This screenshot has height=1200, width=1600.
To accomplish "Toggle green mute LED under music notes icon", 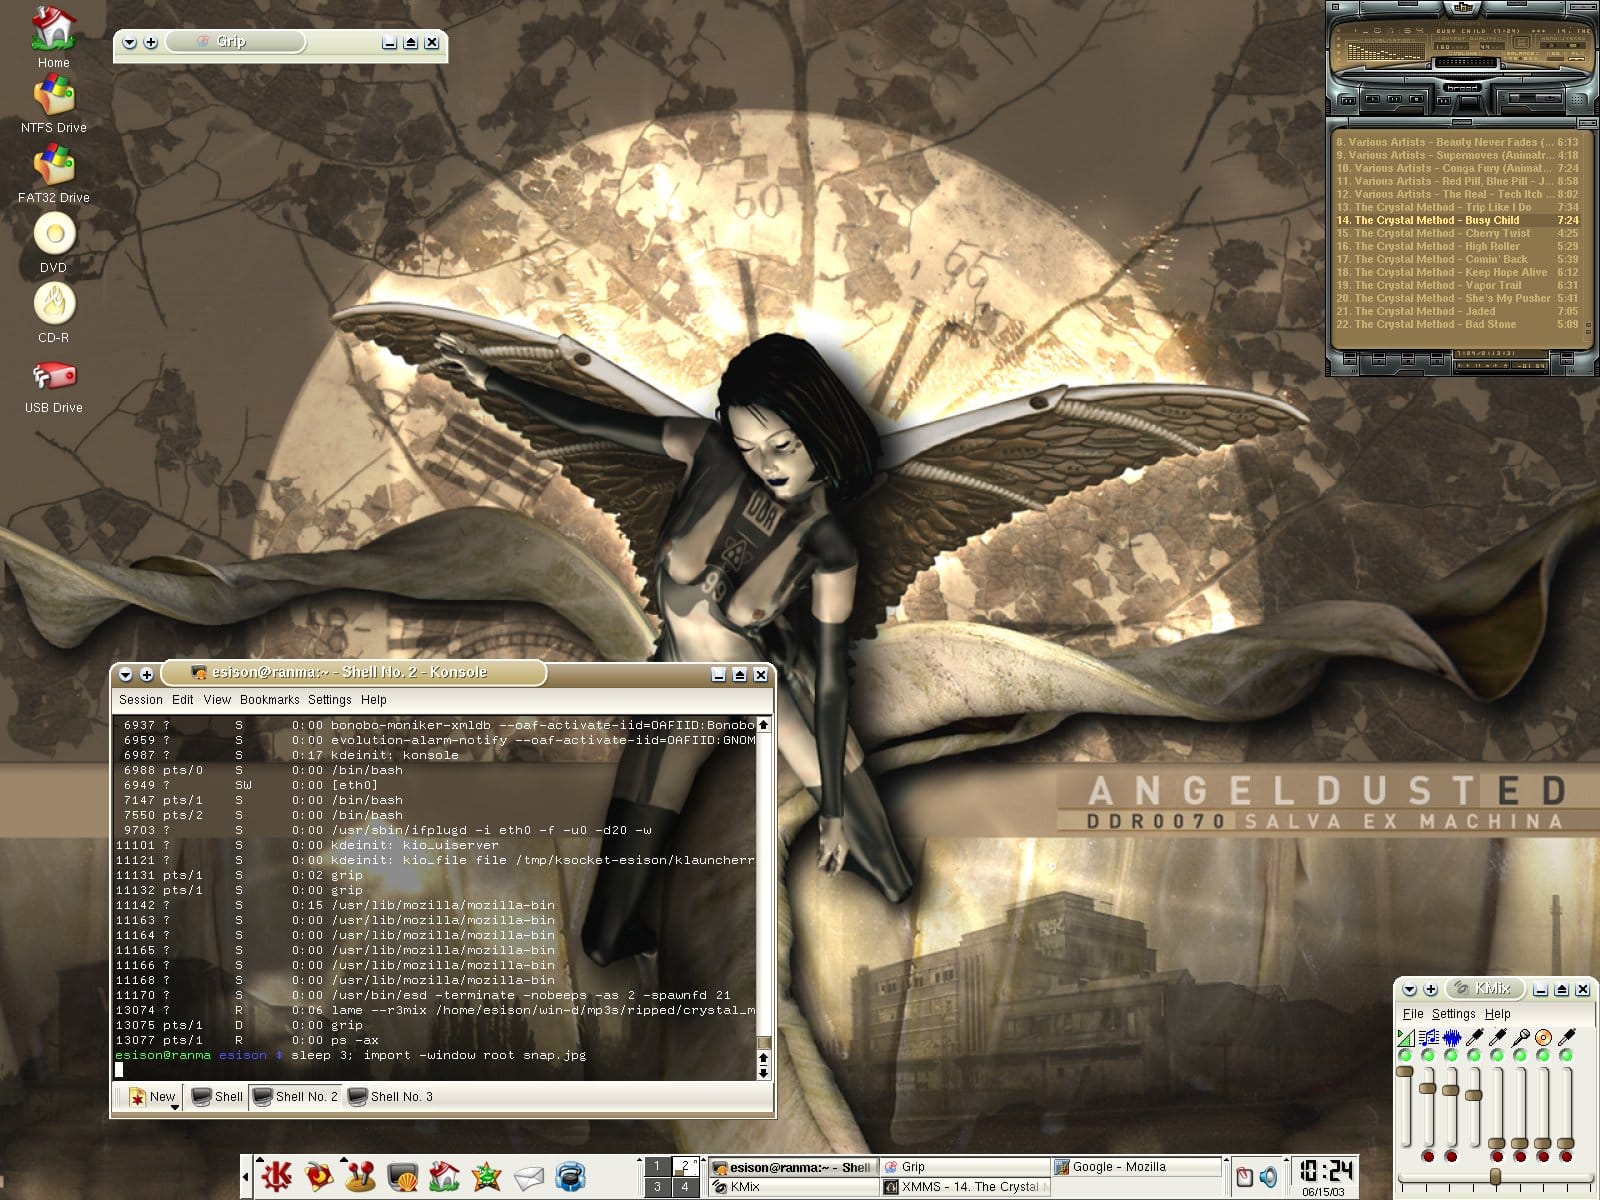I will pyautogui.click(x=1428, y=1055).
